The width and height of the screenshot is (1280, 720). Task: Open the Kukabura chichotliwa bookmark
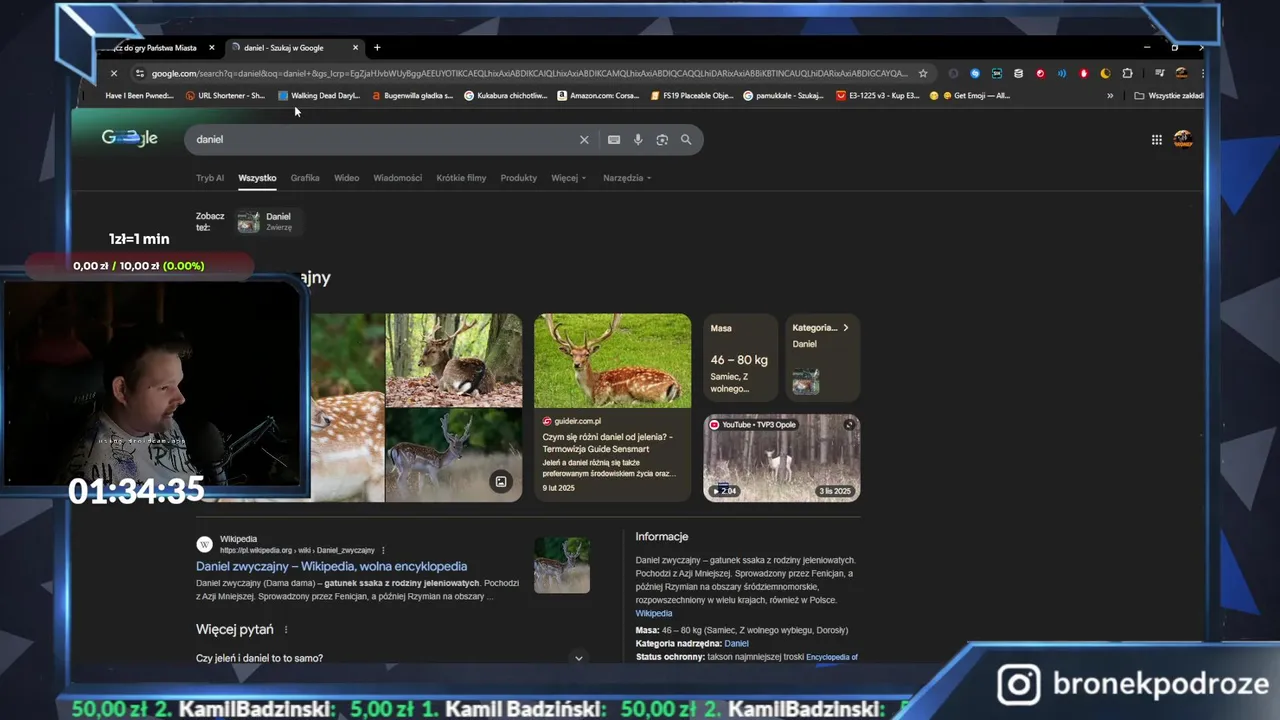point(505,96)
